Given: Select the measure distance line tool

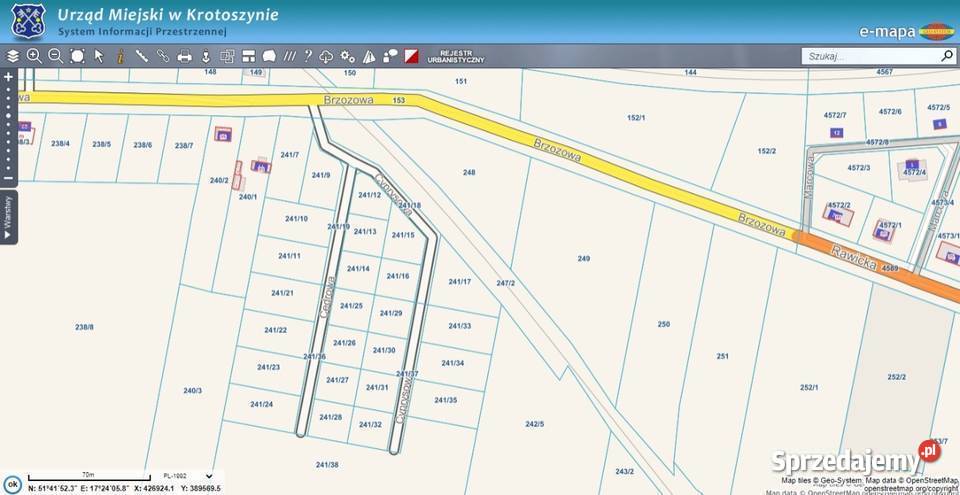Looking at the screenshot, I should tap(142, 56).
